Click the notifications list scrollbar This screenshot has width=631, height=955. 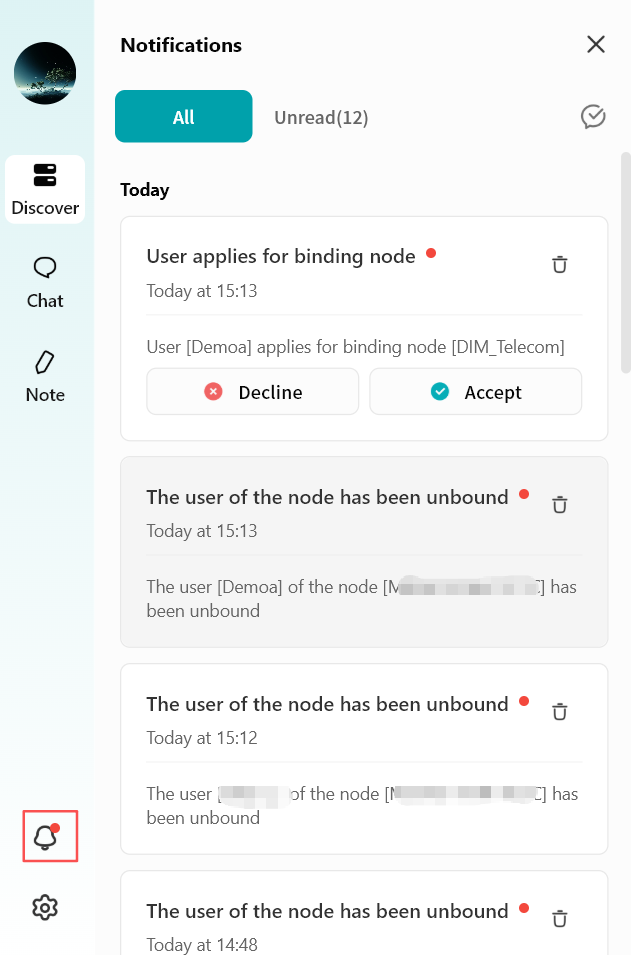(626, 262)
